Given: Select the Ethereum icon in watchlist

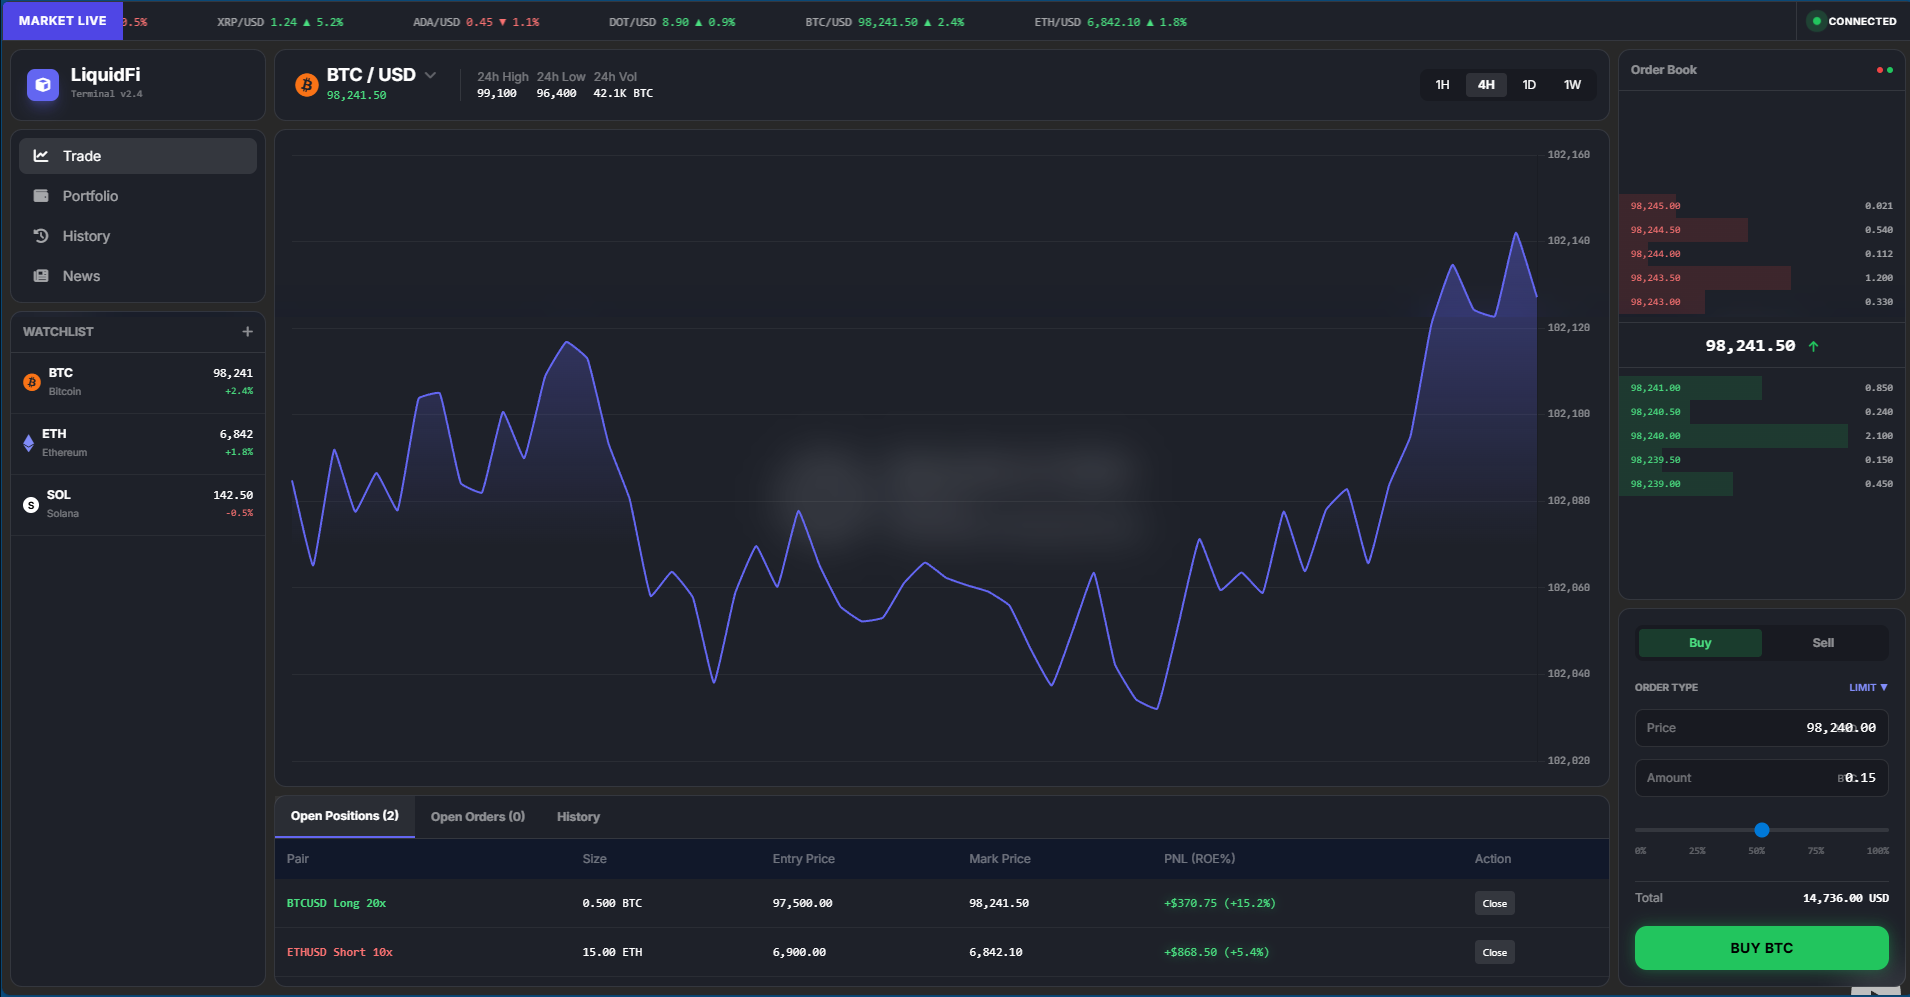Looking at the screenshot, I should [29, 442].
